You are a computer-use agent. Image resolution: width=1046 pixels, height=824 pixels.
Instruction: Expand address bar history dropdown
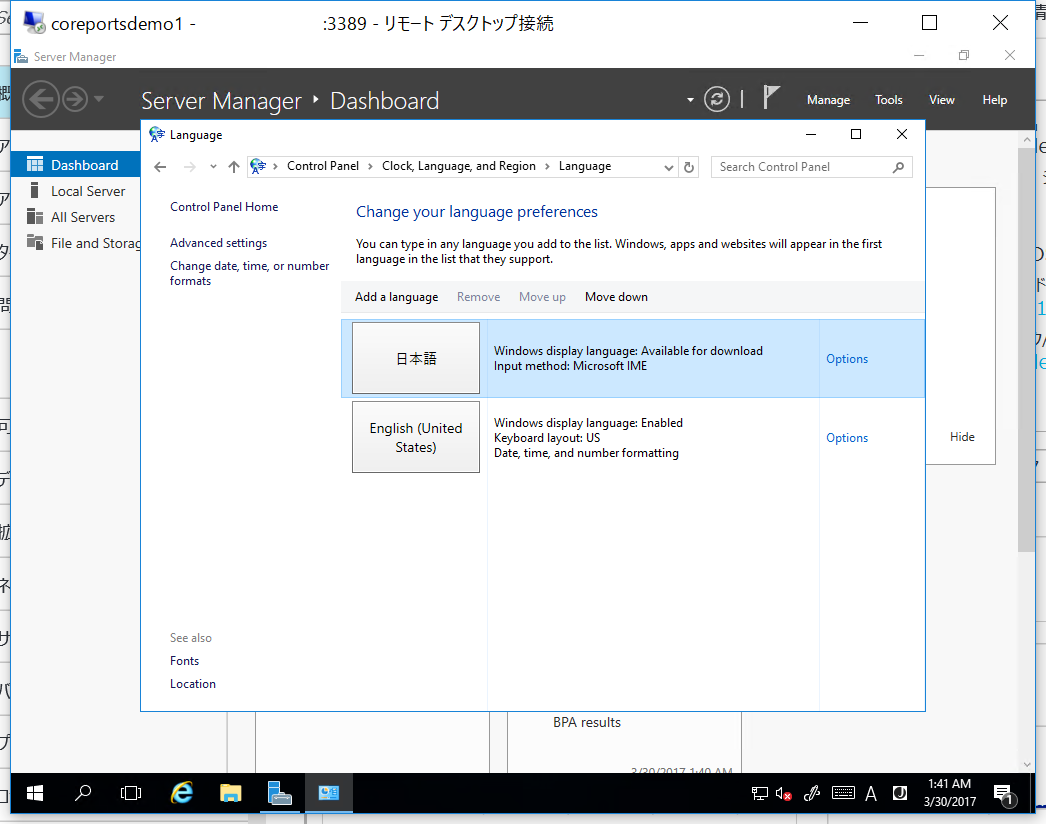(668, 167)
